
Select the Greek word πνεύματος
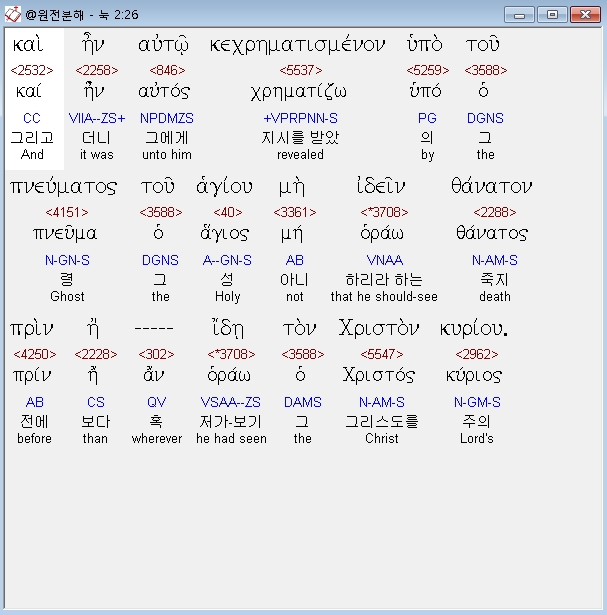tap(64, 187)
